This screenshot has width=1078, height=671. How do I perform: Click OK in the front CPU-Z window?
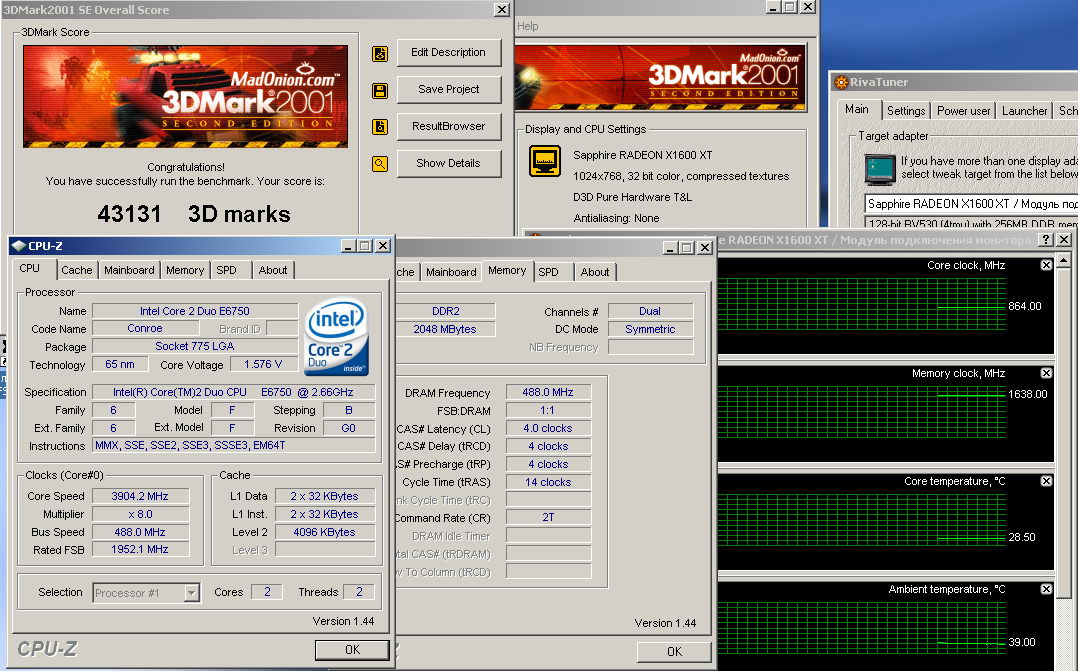(x=352, y=650)
